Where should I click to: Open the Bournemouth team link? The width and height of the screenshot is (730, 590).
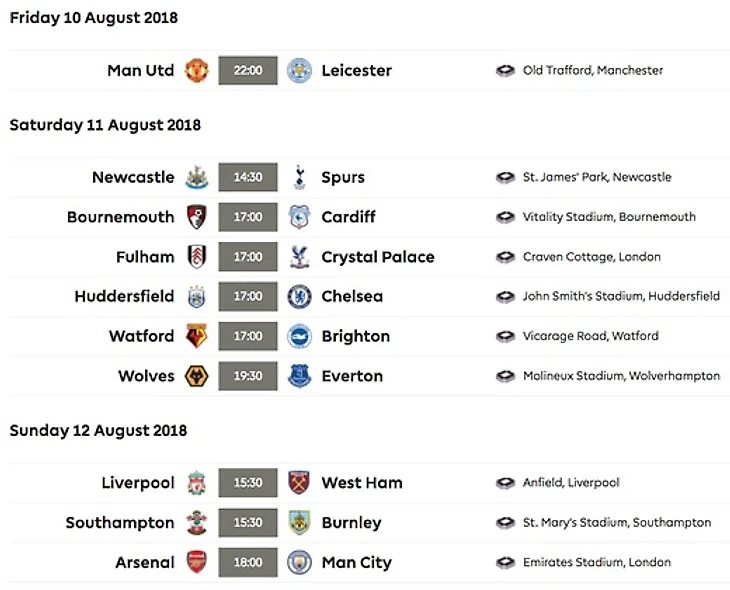[121, 217]
